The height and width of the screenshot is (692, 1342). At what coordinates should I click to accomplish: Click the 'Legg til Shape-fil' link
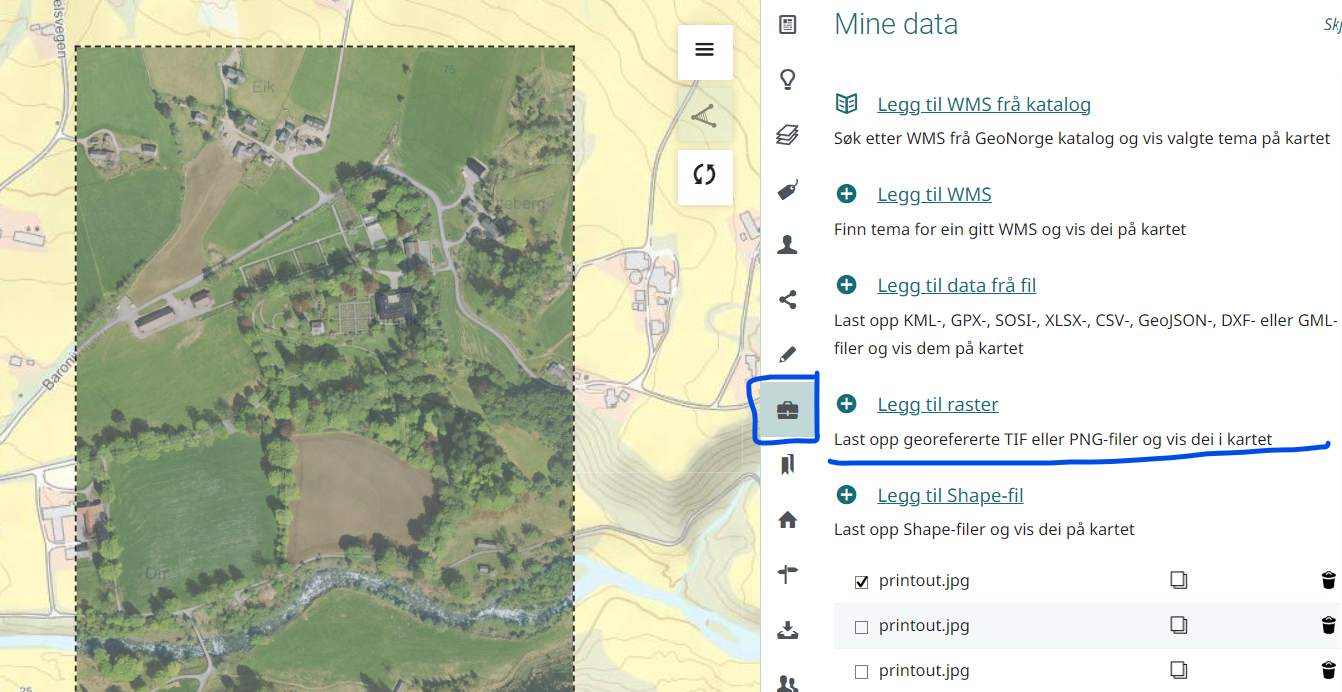tap(949, 495)
